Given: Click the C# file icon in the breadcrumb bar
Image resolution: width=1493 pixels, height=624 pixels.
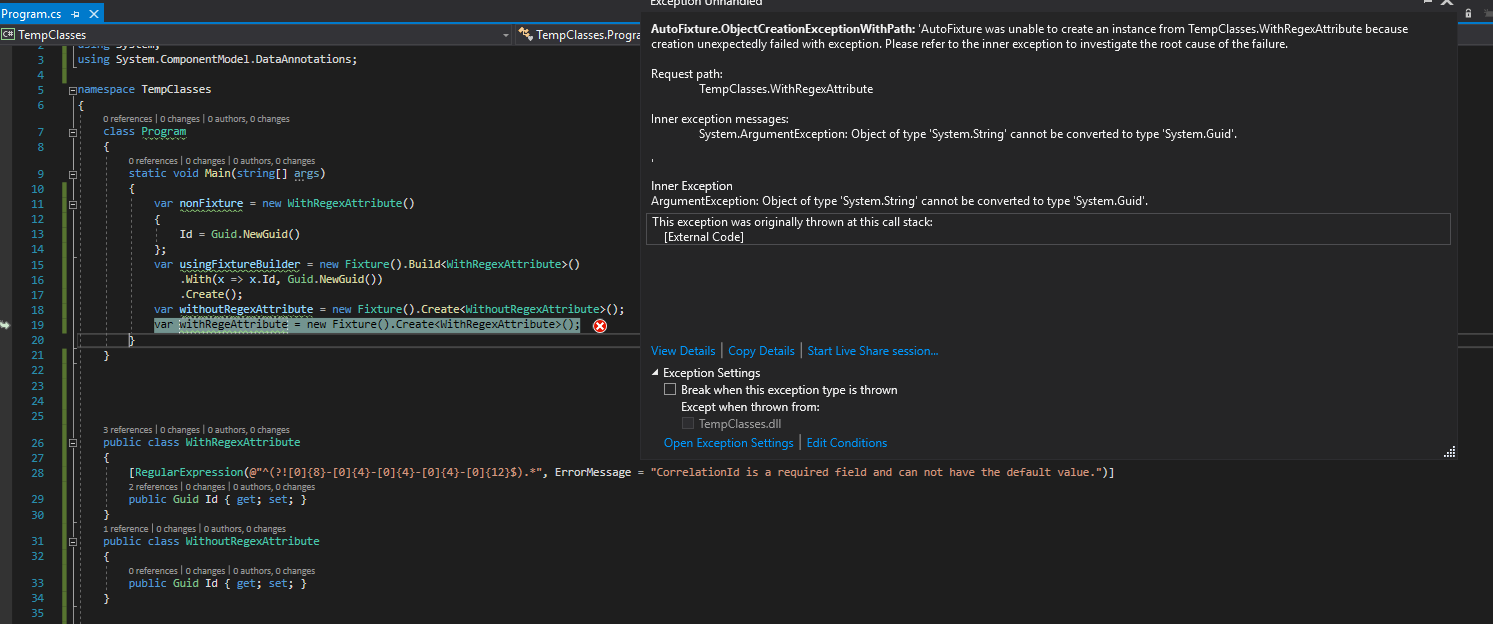Looking at the screenshot, I should [10, 33].
